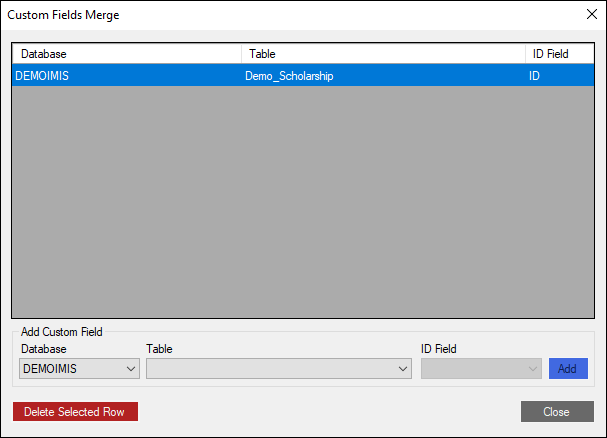Open the ID Field dropdown arrow
This screenshot has width=607, height=438.
532,369
